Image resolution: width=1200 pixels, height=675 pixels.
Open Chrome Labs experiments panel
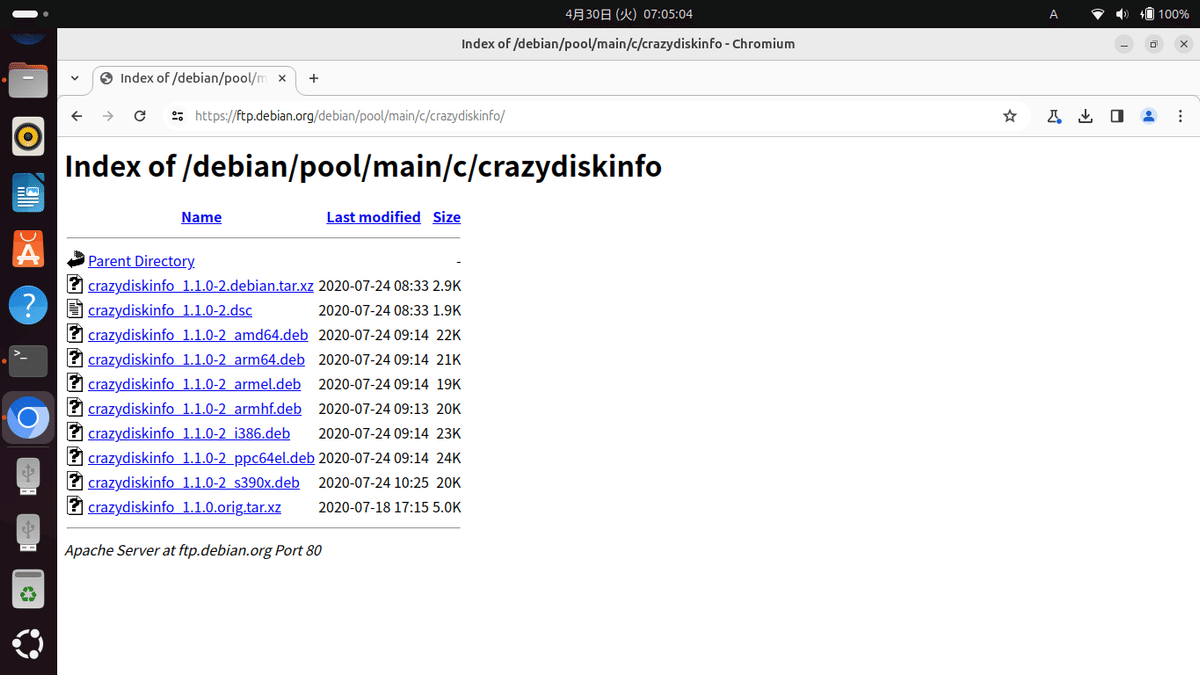tap(1052, 116)
